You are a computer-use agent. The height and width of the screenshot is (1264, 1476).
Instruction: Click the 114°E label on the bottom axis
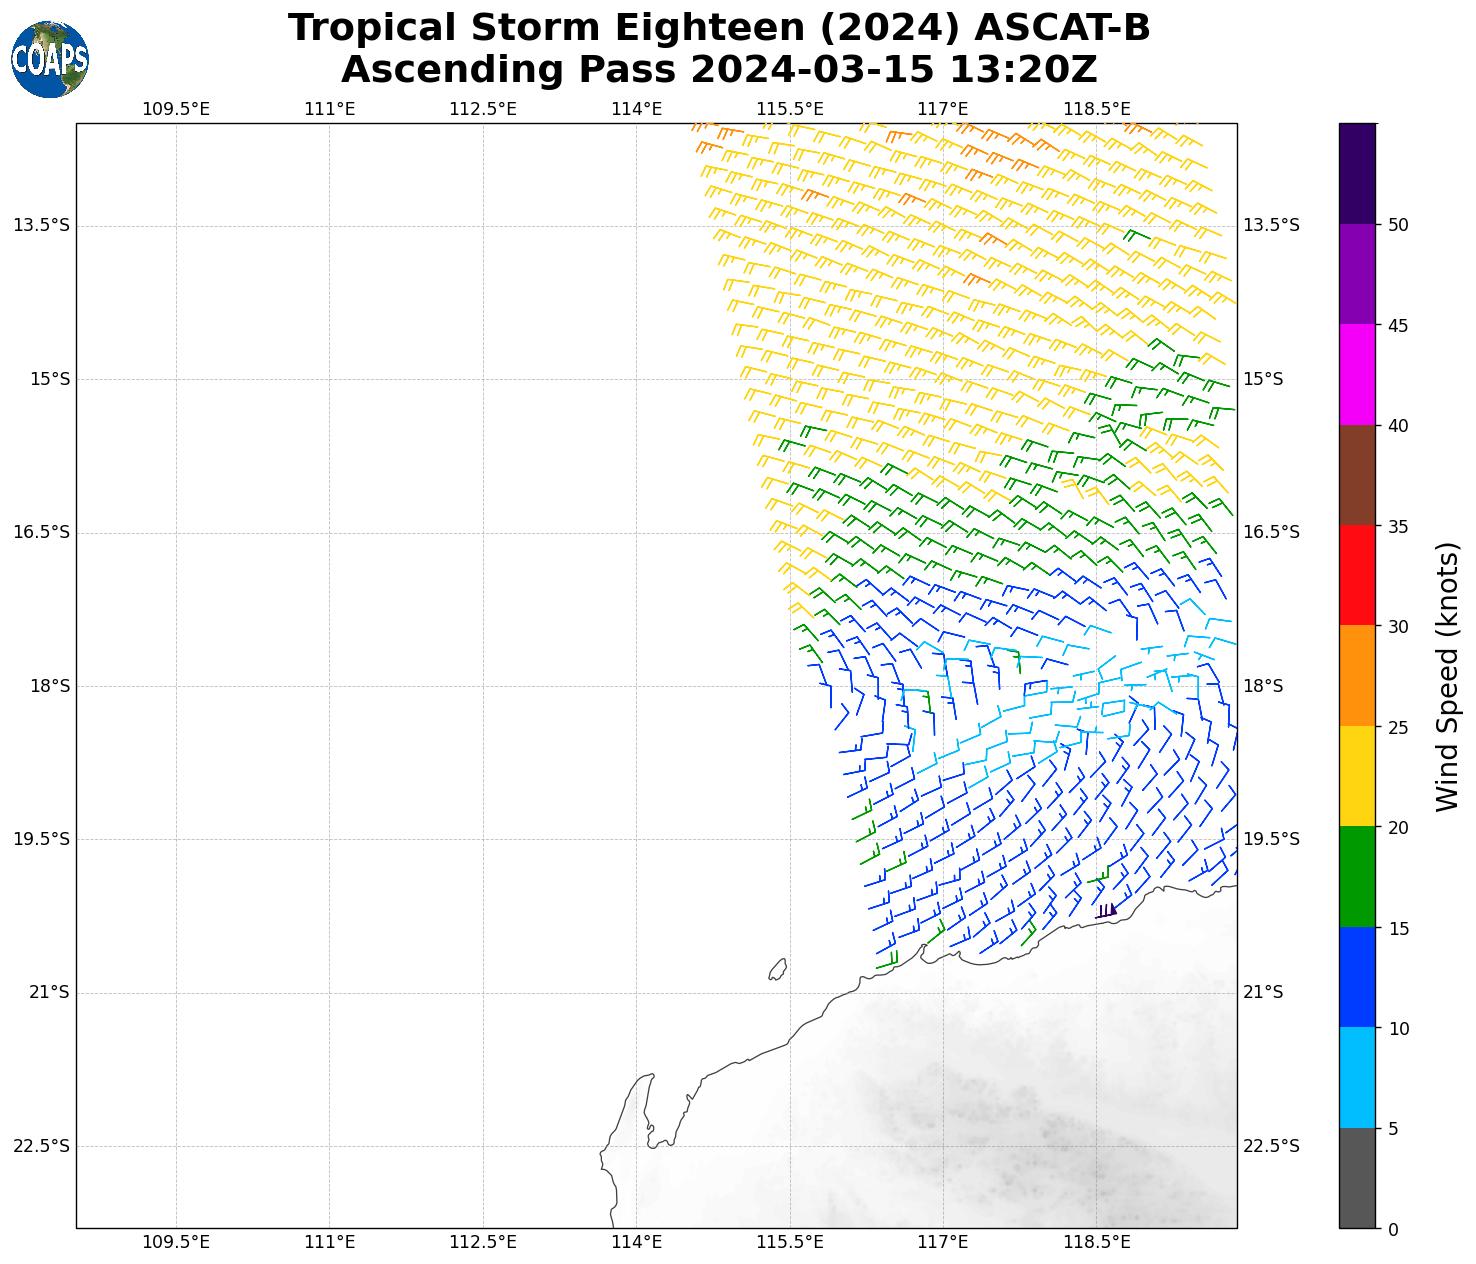(636, 1242)
